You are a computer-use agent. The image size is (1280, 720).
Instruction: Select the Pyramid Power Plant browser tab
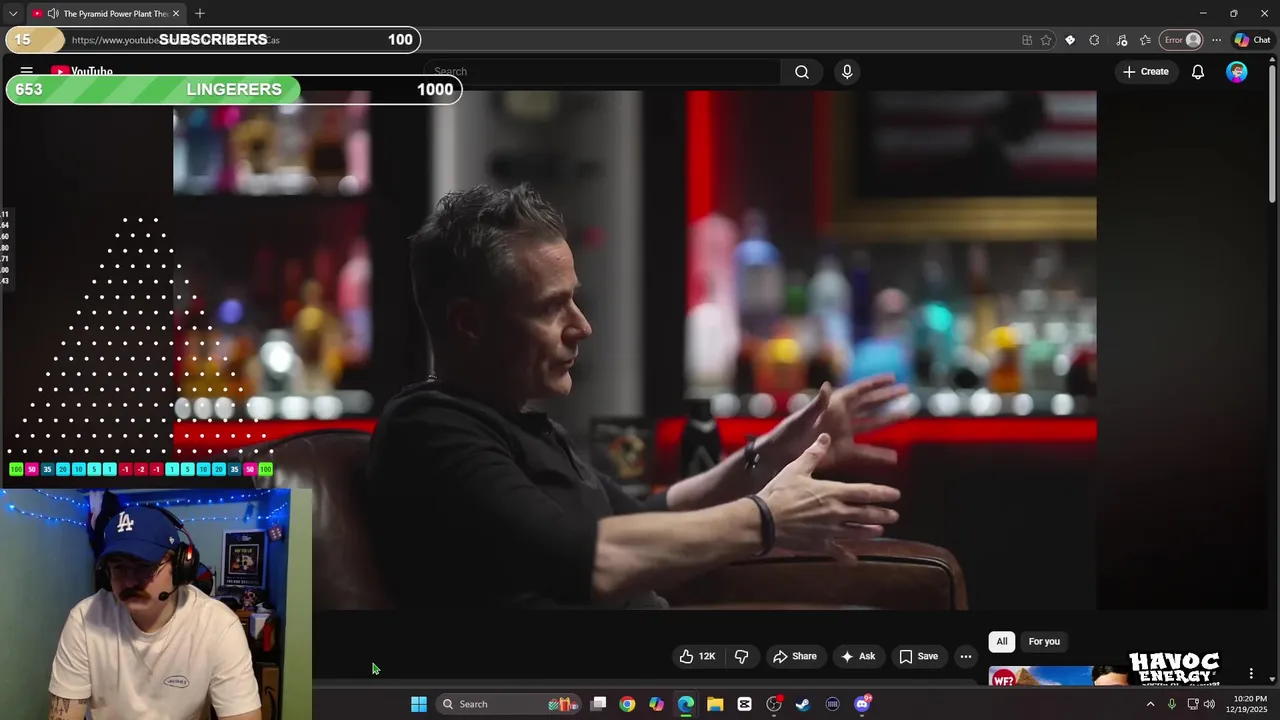(x=106, y=13)
